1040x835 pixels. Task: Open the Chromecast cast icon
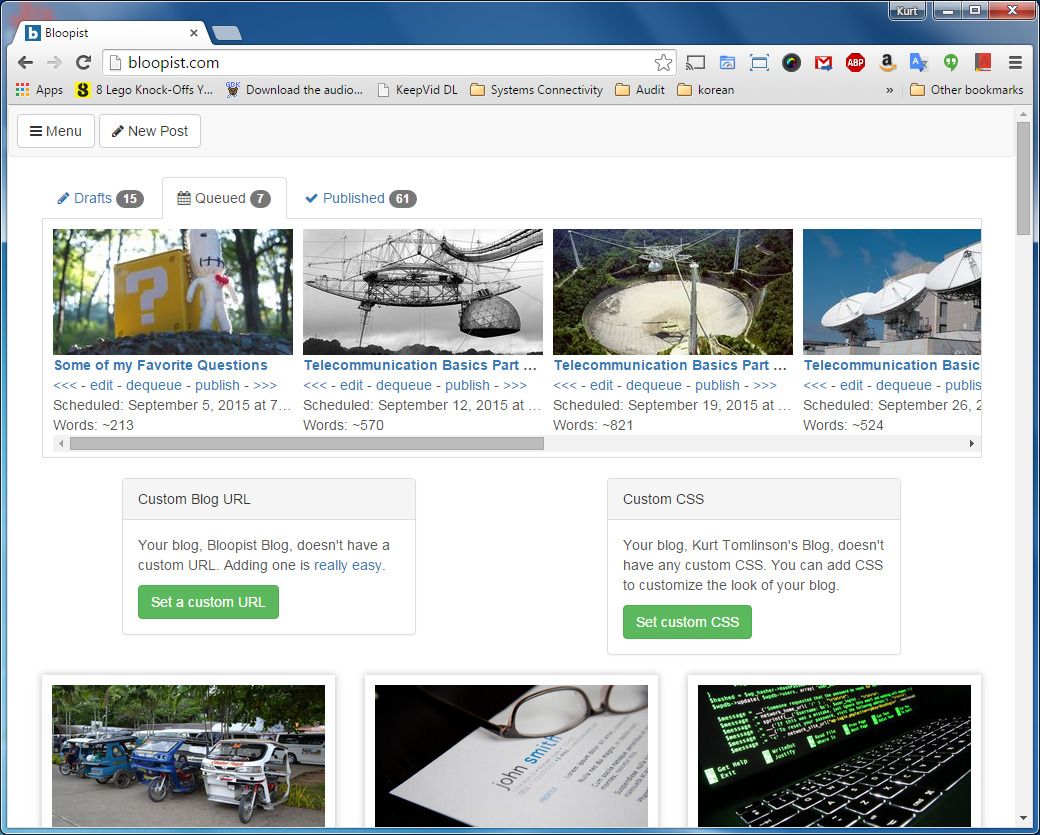pyautogui.click(x=695, y=61)
